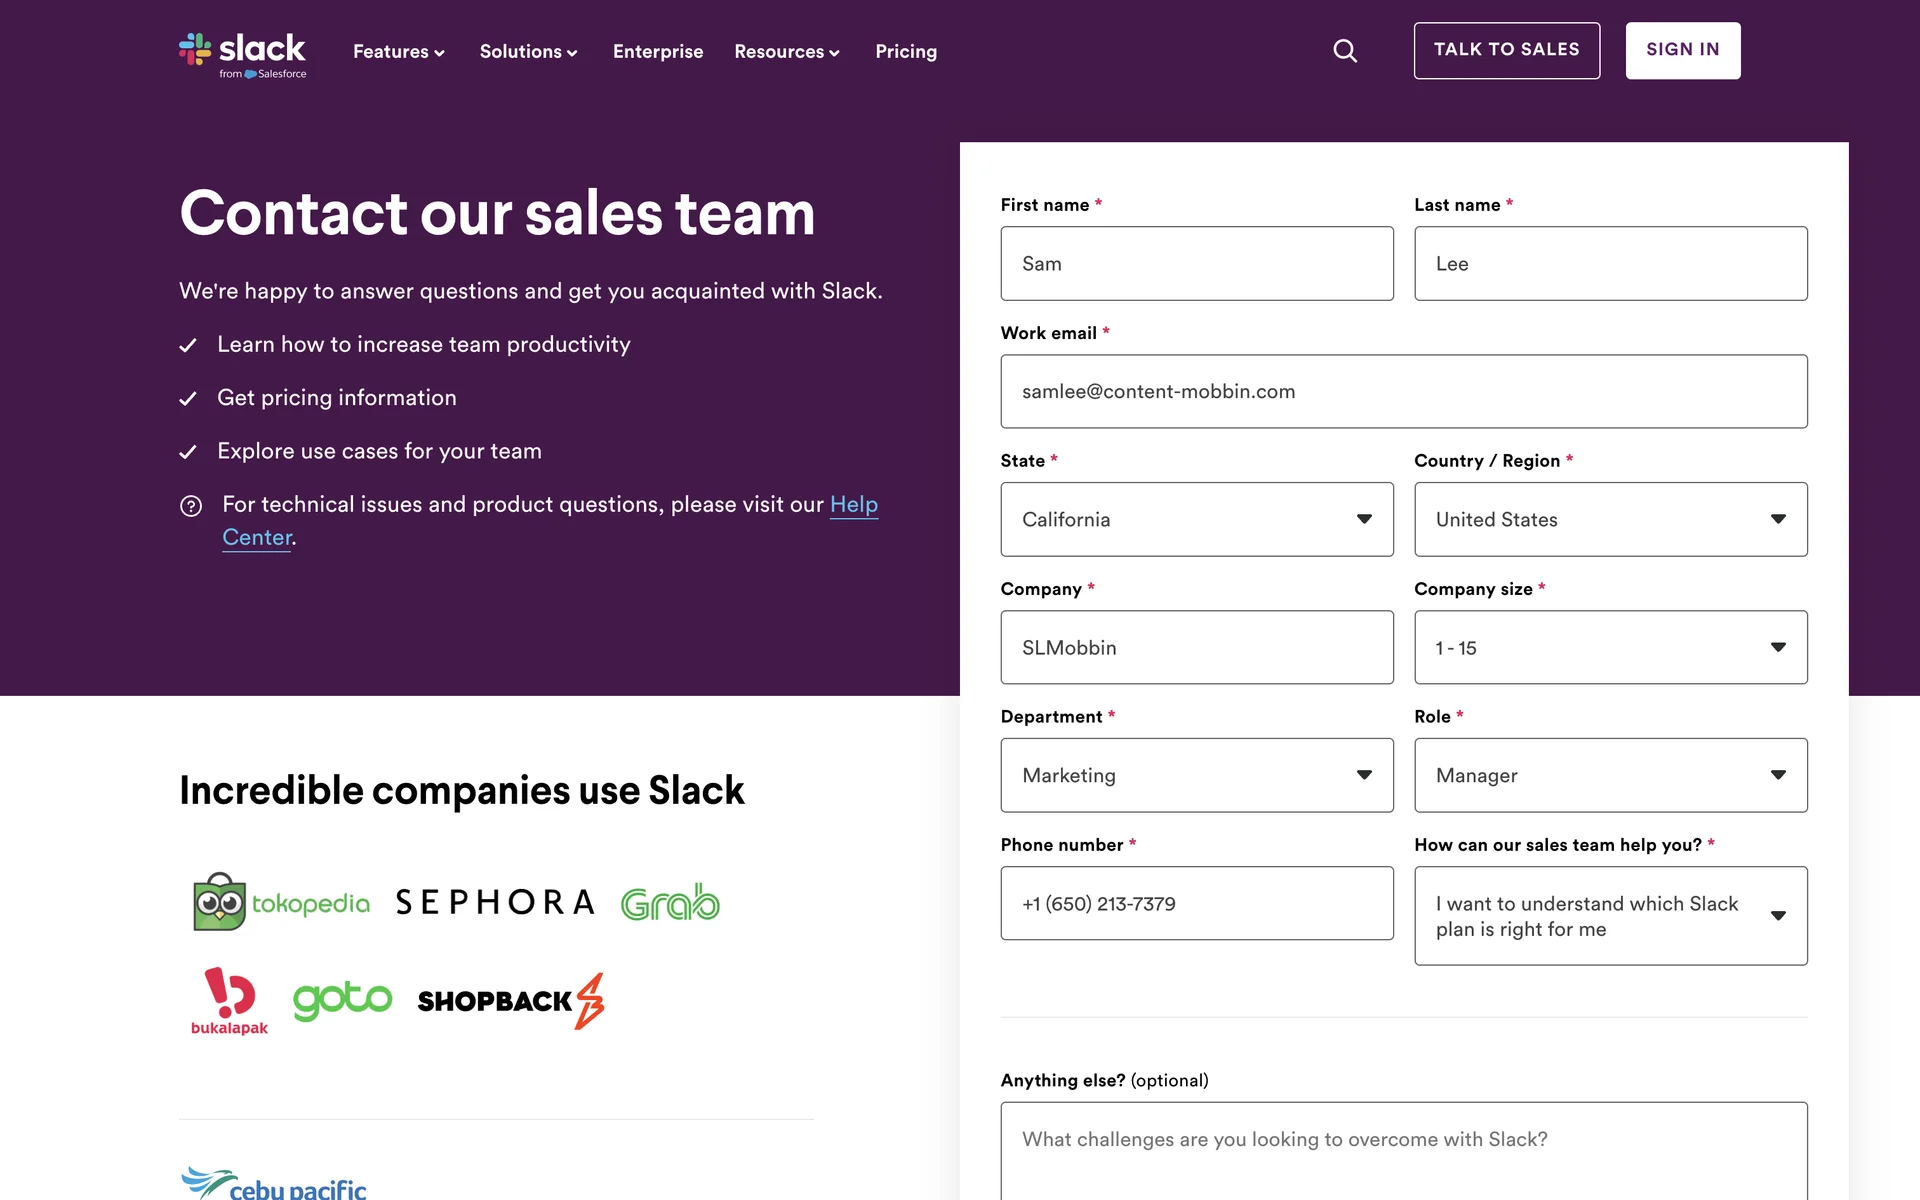
Task: Click the Bukalapak logo
Action: pos(229,1000)
